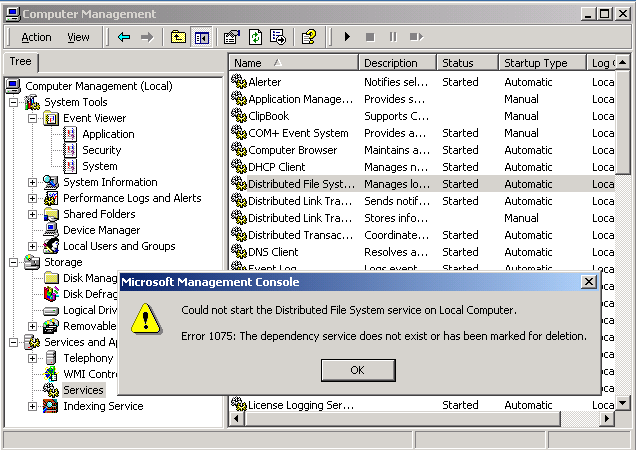636x450 pixels.
Task: Click the Refresh toolbar icon
Action: pos(255,37)
